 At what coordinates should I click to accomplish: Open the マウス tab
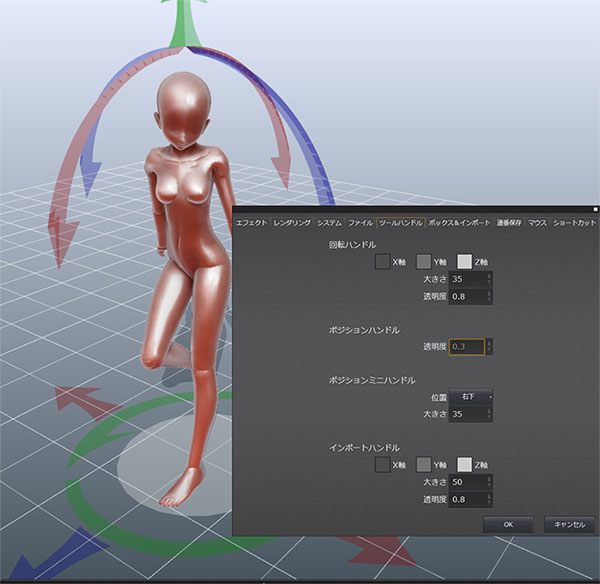pyautogui.click(x=537, y=223)
